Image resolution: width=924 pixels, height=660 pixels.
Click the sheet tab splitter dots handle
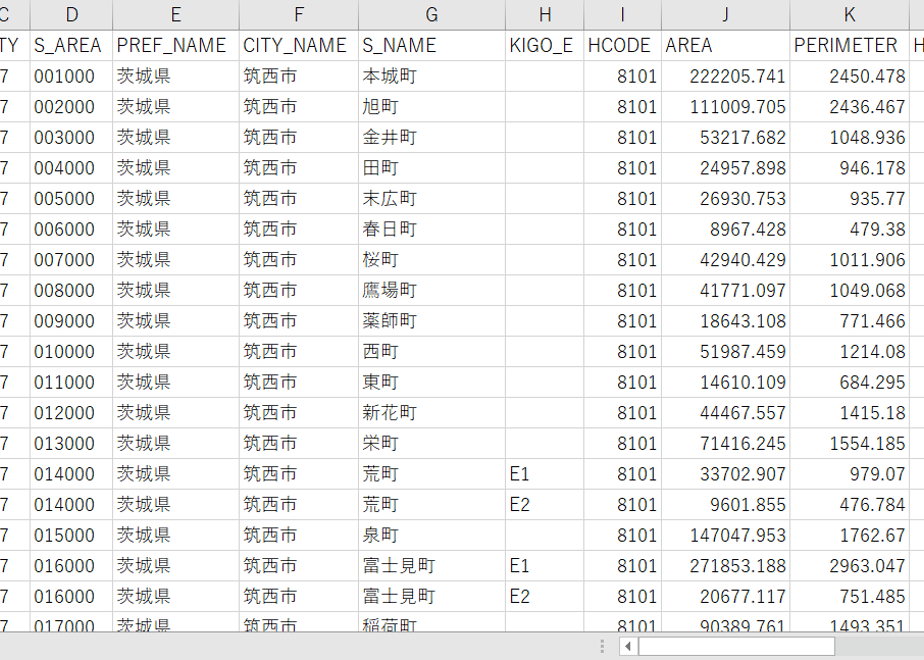(602, 646)
